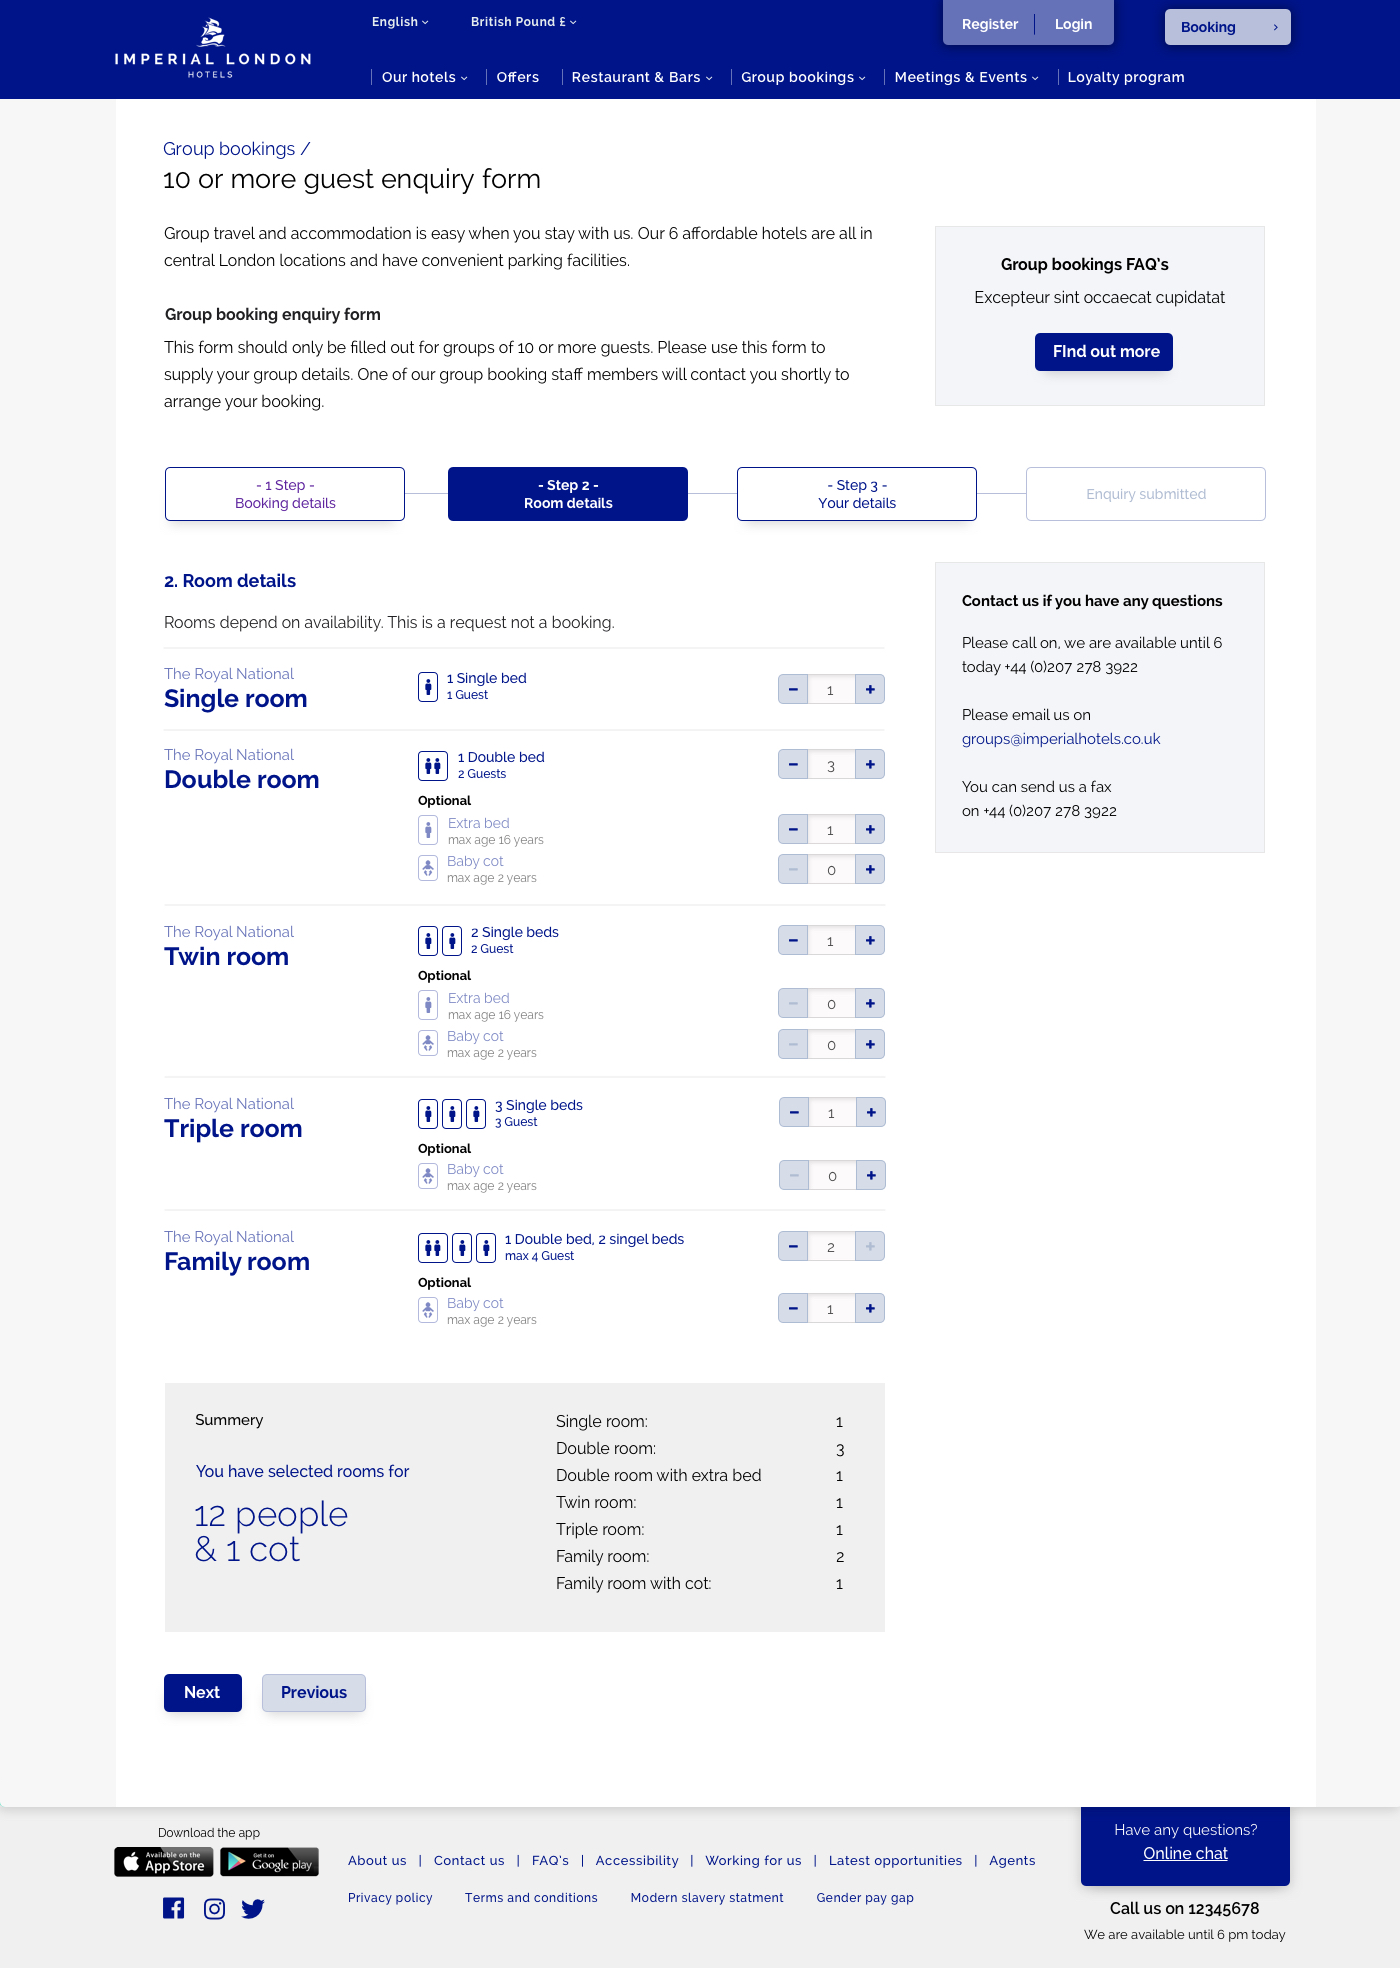Click the Google Play download badge

coord(269,1862)
